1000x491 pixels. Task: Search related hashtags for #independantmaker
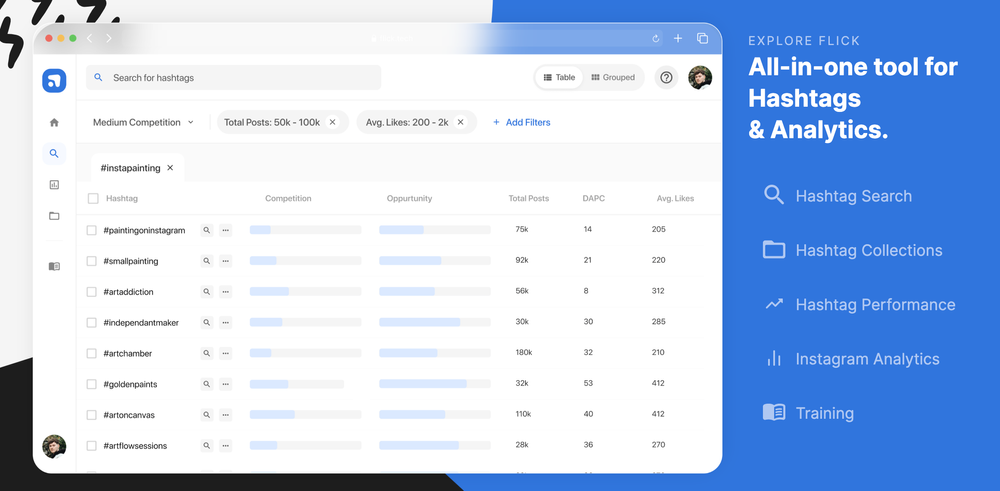coord(207,323)
